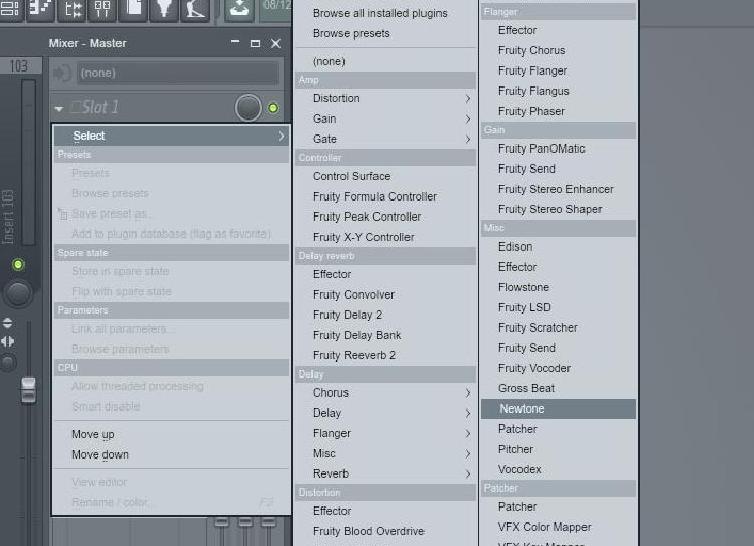Toggle the Slot 1 green enable LED
This screenshot has width=754, height=546.
click(x=273, y=108)
